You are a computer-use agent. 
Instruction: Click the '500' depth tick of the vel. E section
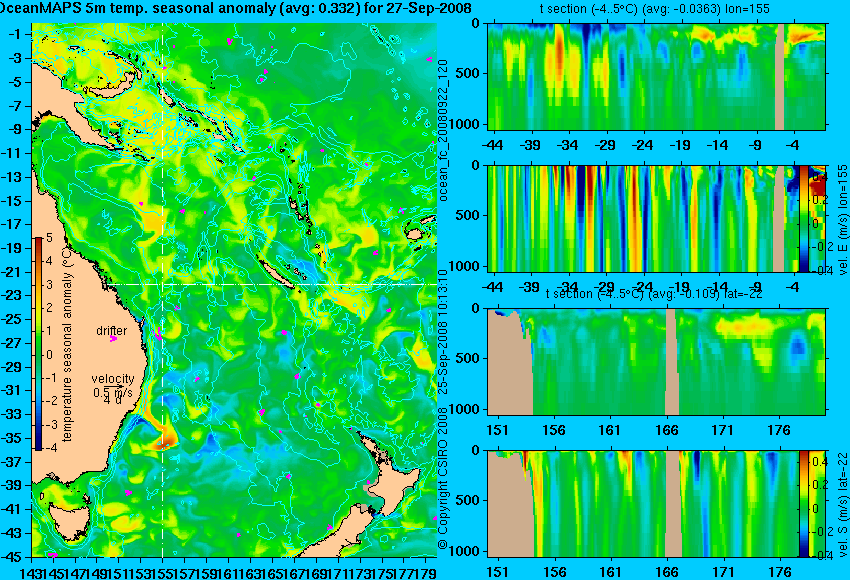(x=469, y=215)
